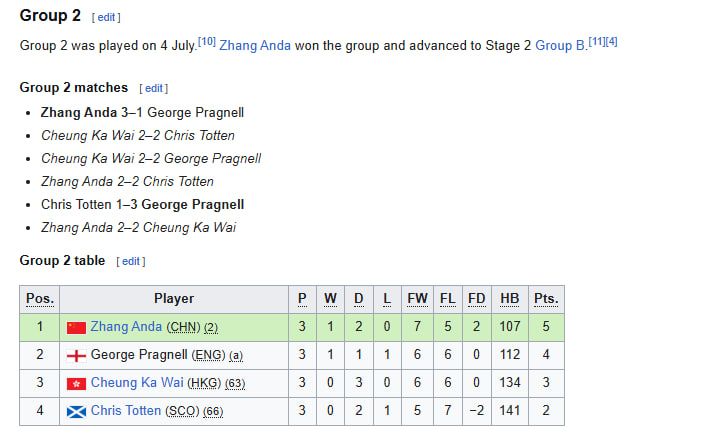Click the China flag icon
Viewport: 716px width, 441px height.
[76, 327]
